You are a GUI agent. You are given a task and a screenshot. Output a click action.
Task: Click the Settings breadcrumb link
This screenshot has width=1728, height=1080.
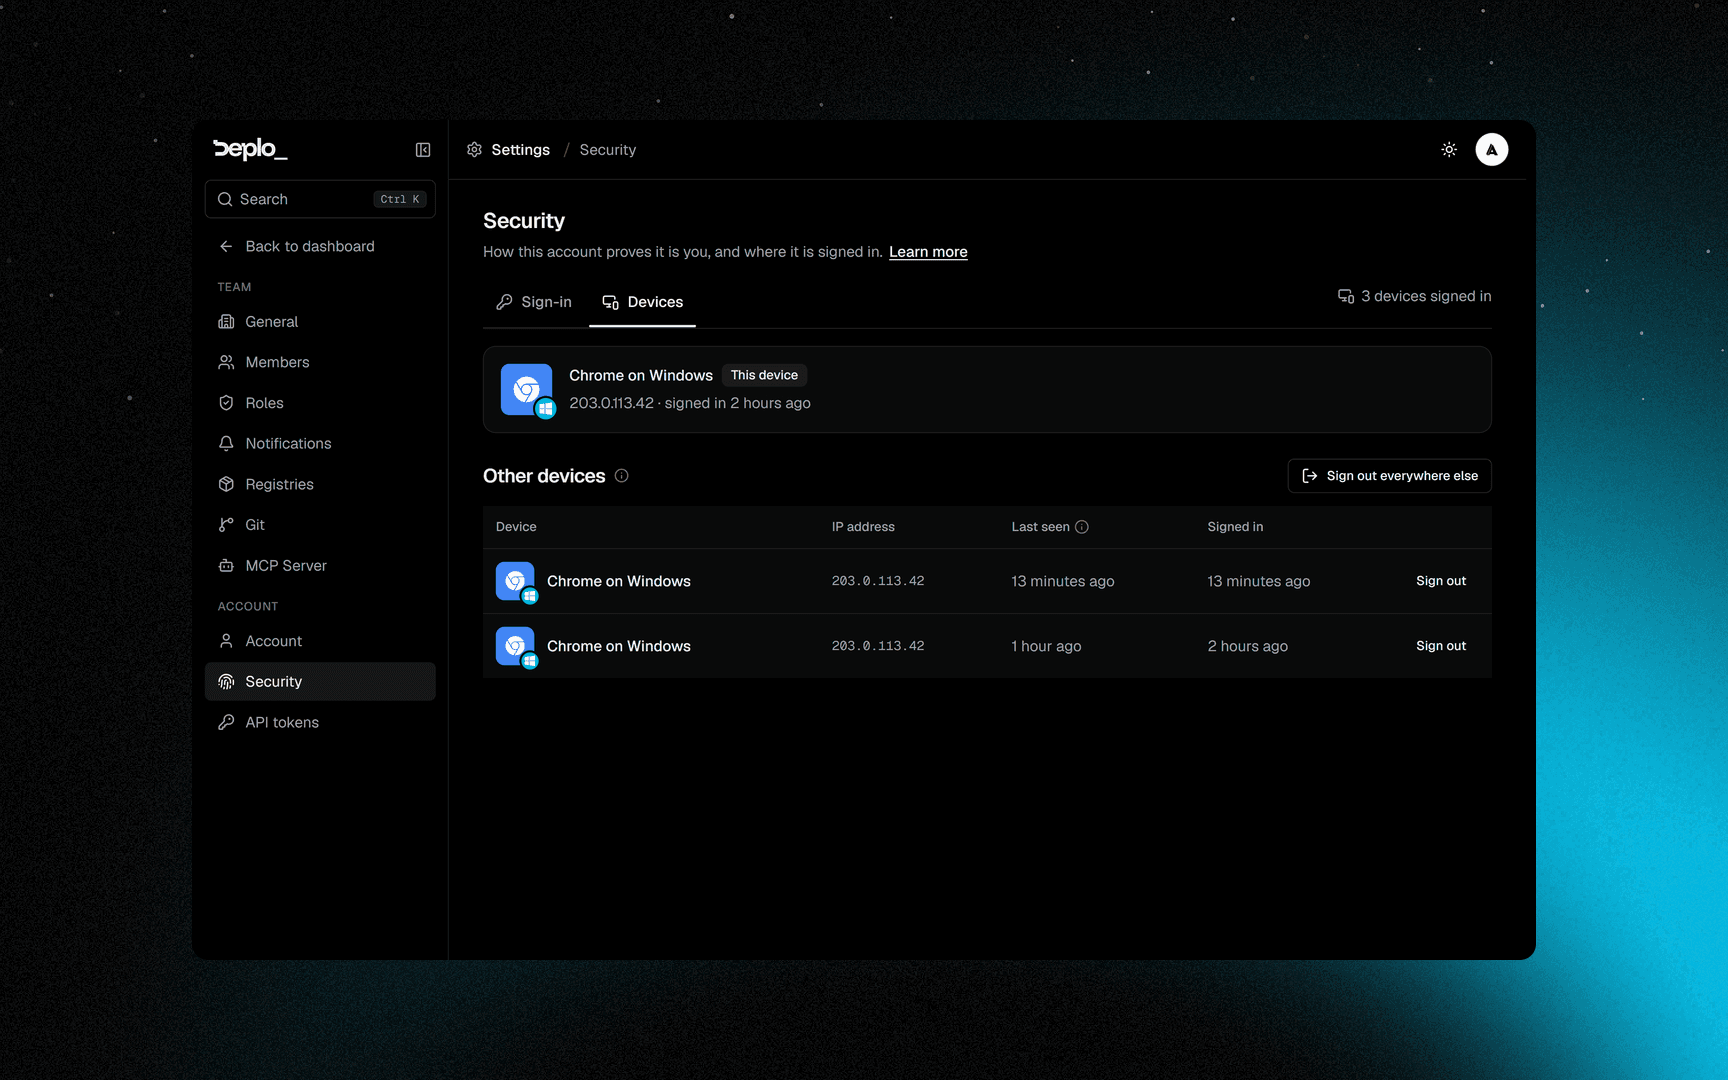pos(521,150)
